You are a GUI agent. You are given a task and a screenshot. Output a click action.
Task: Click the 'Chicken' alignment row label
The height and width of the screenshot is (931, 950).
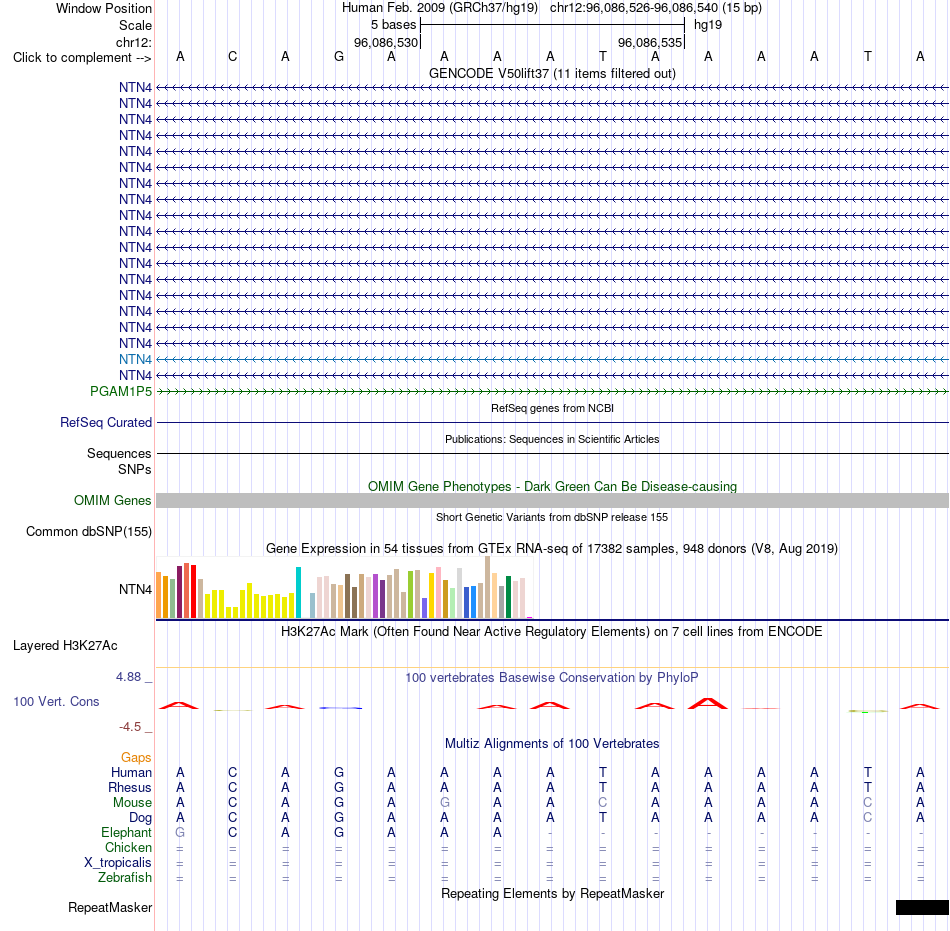pos(128,847)
